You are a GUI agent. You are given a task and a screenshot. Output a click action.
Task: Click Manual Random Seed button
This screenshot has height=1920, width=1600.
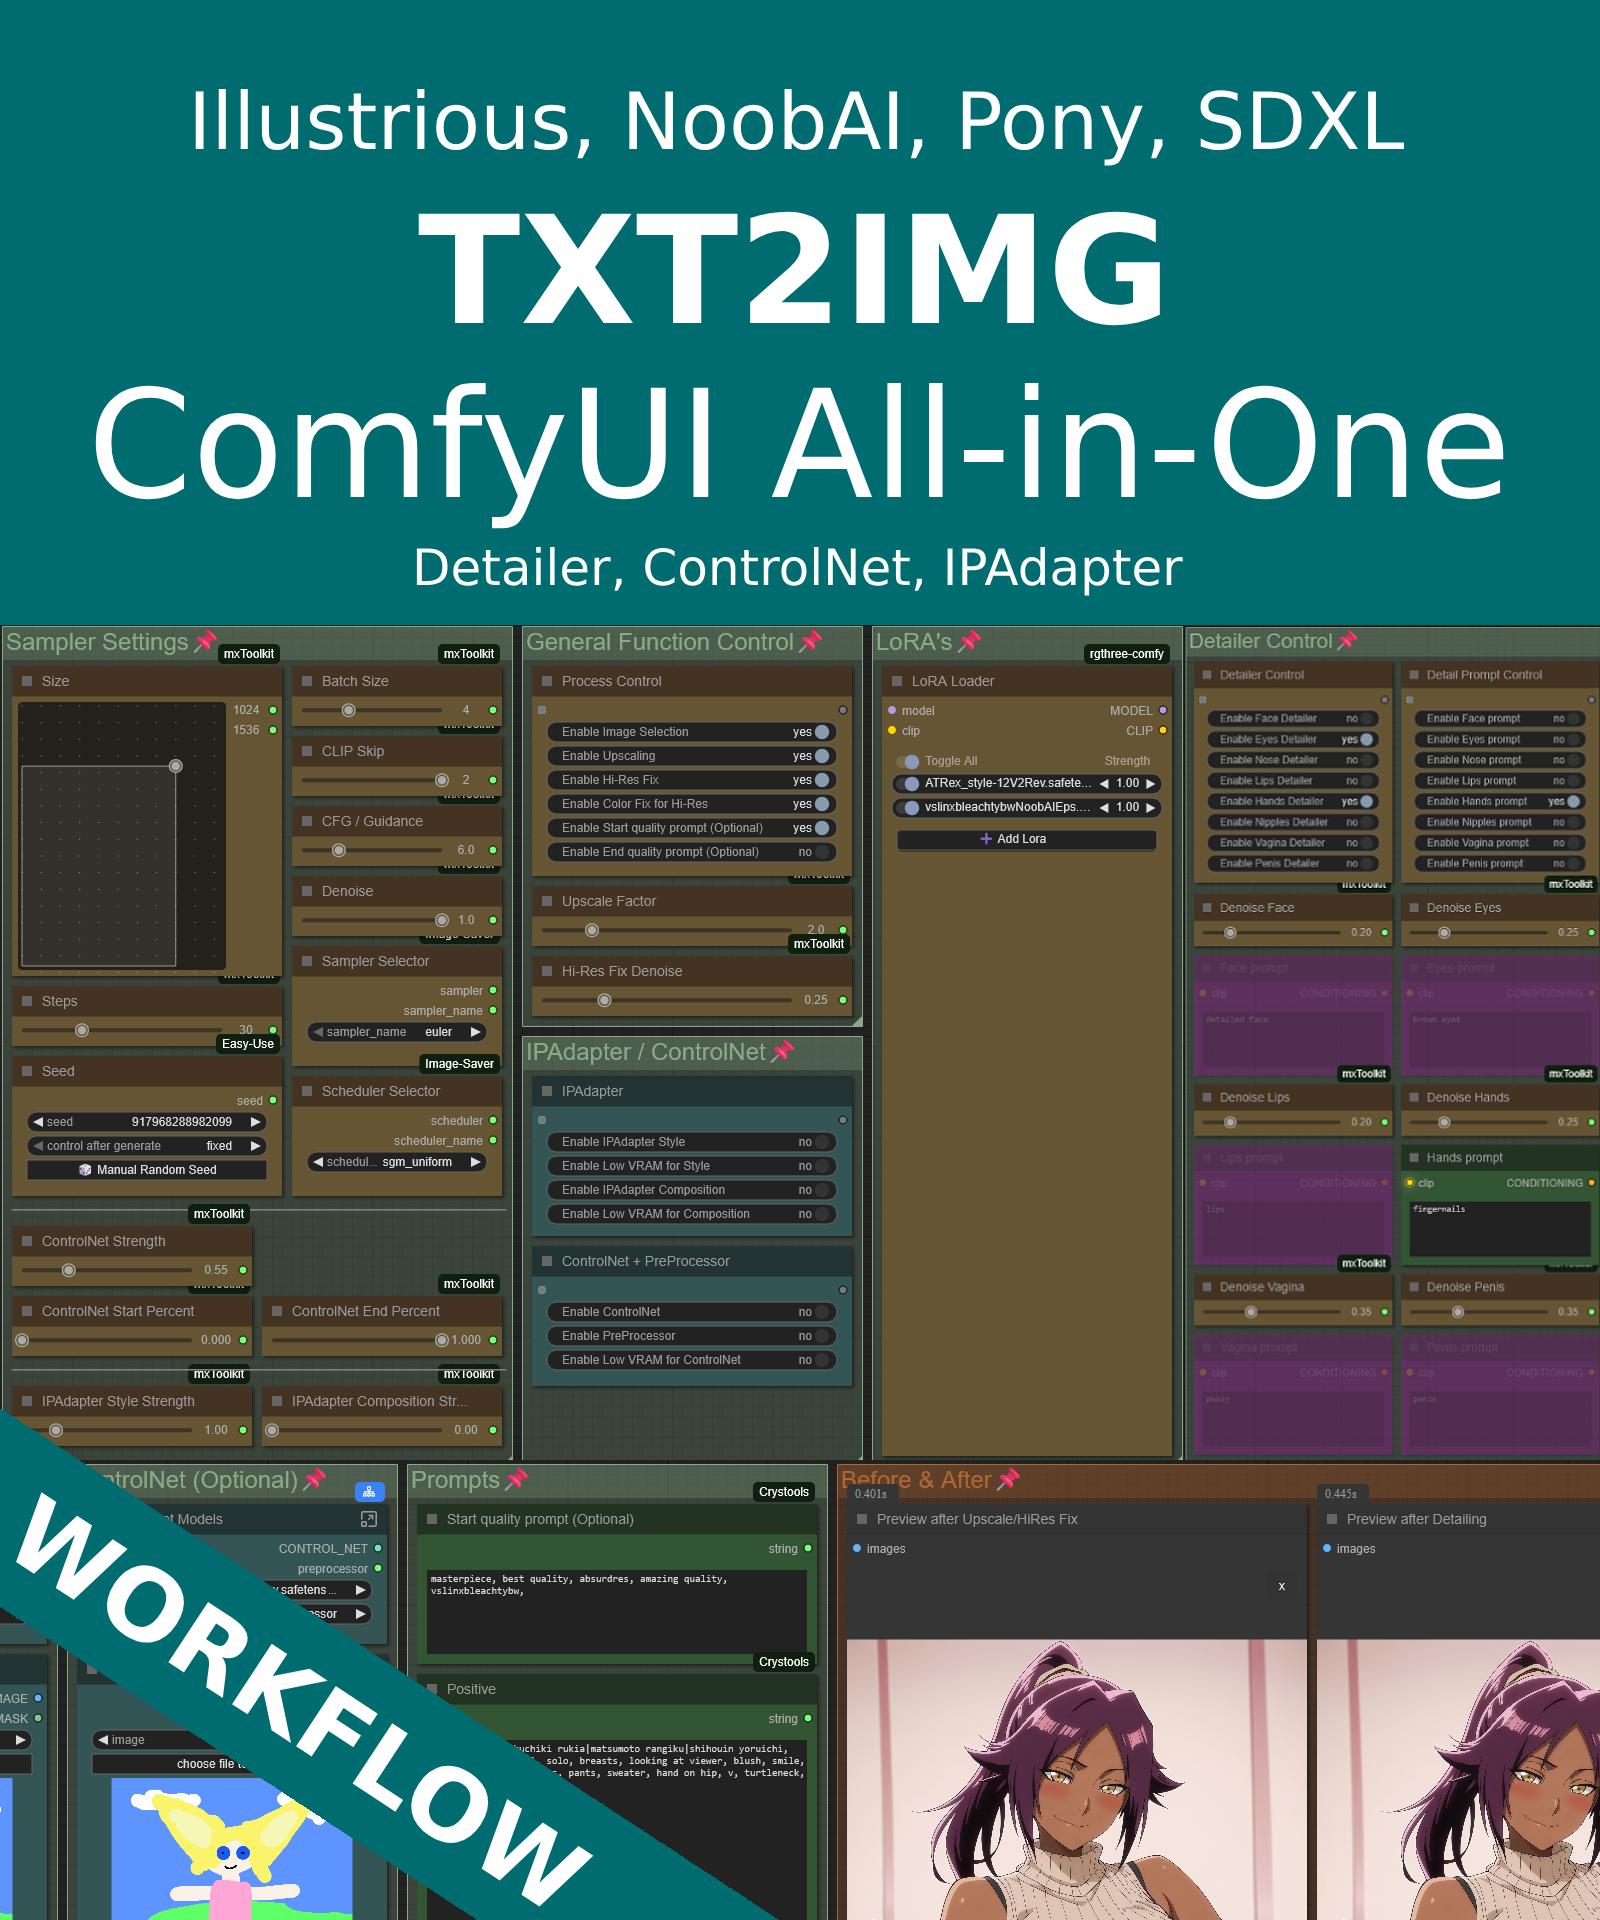[147, 1170]
